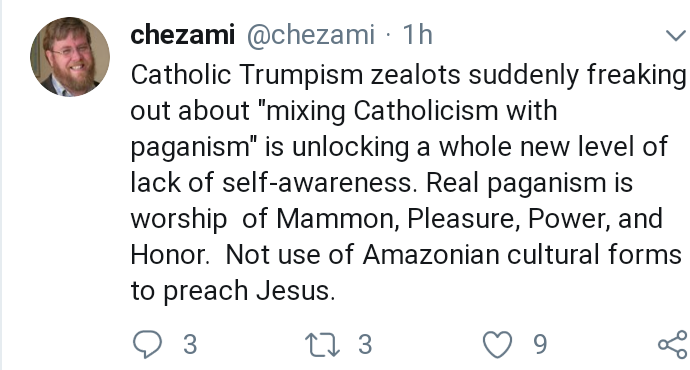Screen dimensions: 690x370
Task: Click the text 'lack of self-awareness'
Action: tap(272, 182)
